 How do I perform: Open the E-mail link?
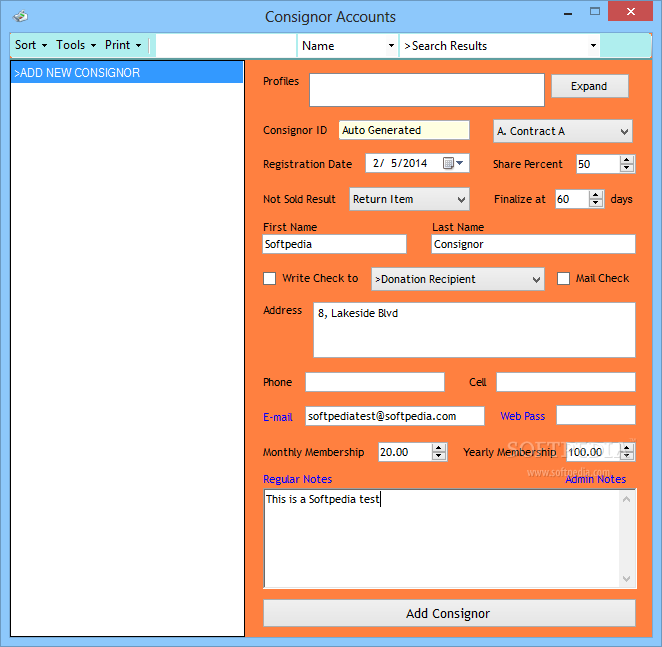click(x=277, y=417)
